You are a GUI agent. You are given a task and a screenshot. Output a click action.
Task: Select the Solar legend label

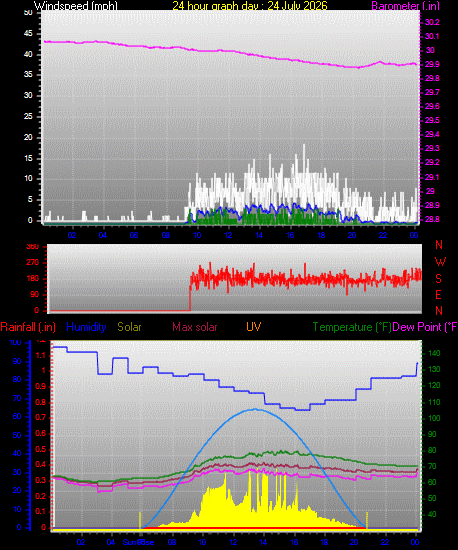coord(129,327)
